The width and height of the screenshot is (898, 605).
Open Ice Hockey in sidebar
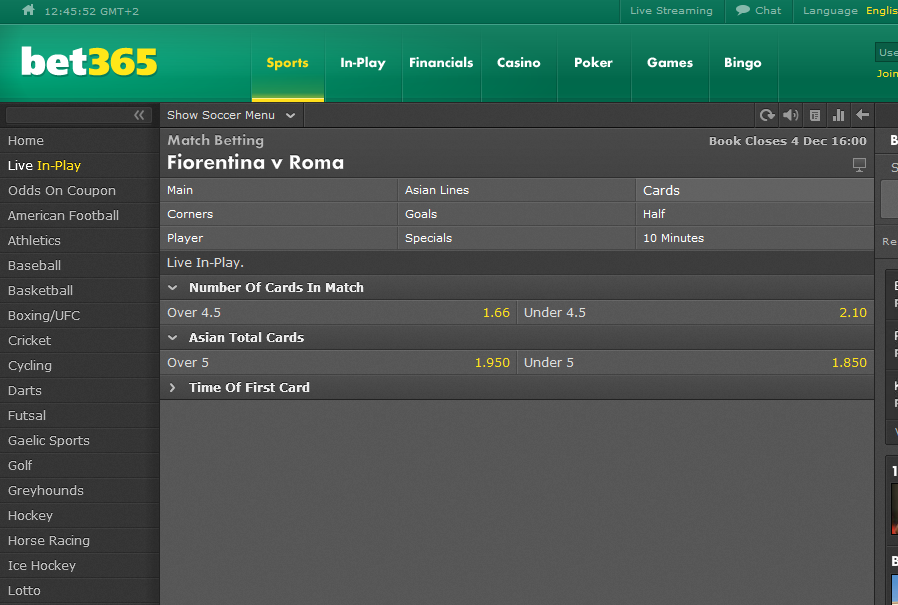click(x=80, y=565)
